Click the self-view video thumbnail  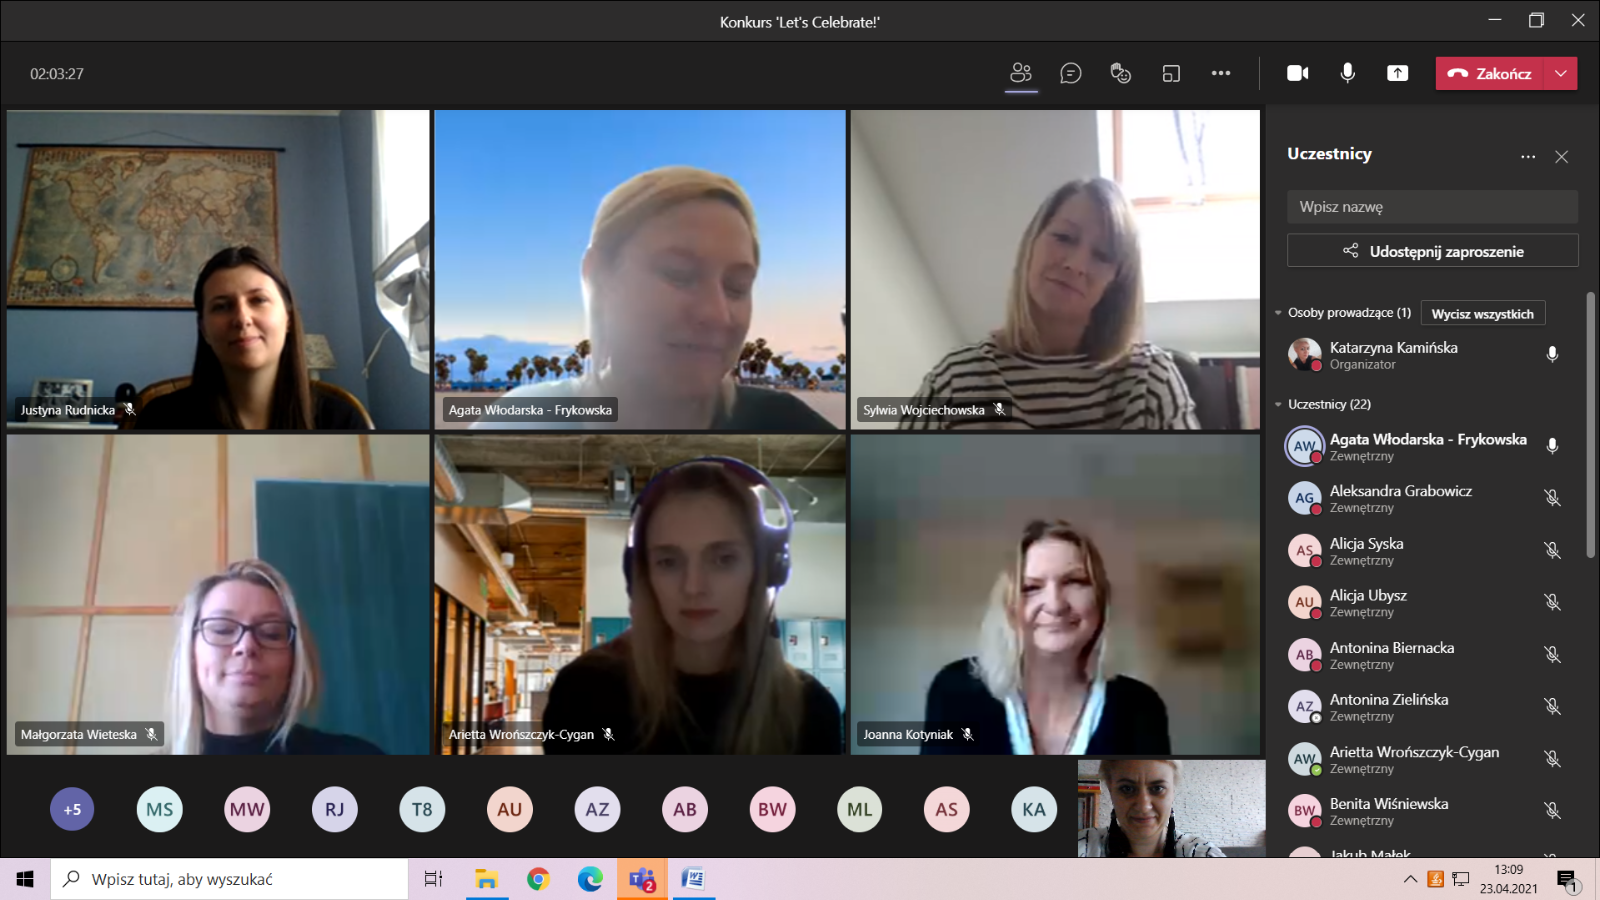point(1171,808)
